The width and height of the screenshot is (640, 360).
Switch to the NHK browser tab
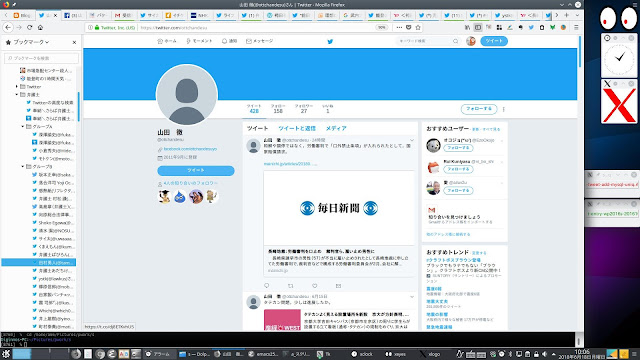pos(199,15)
